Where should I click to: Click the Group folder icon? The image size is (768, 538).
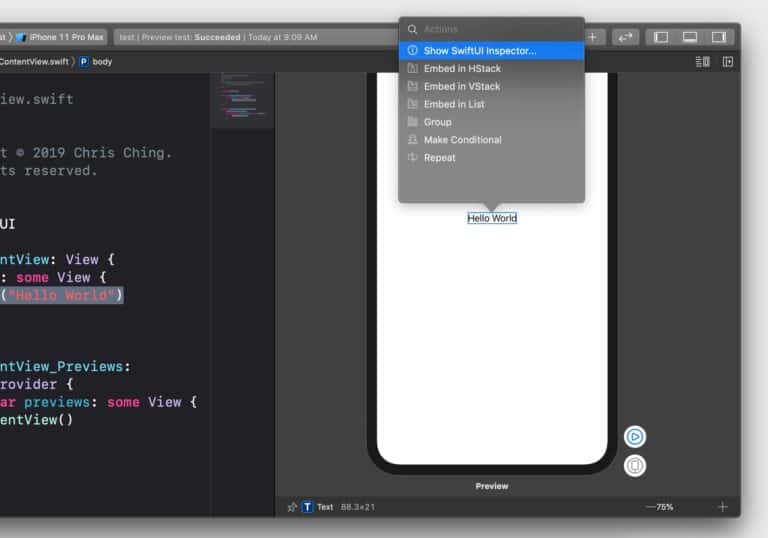pyautogui.click(x=412, y=122)
